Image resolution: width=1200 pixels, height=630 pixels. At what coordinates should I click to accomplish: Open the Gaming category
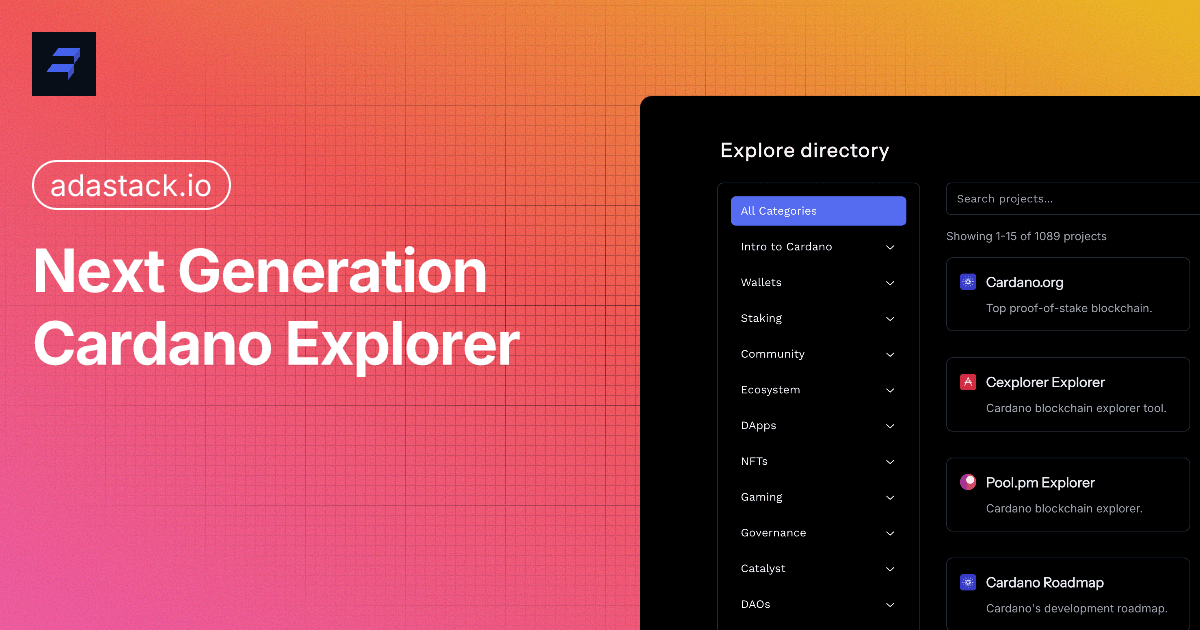point(762,497)
